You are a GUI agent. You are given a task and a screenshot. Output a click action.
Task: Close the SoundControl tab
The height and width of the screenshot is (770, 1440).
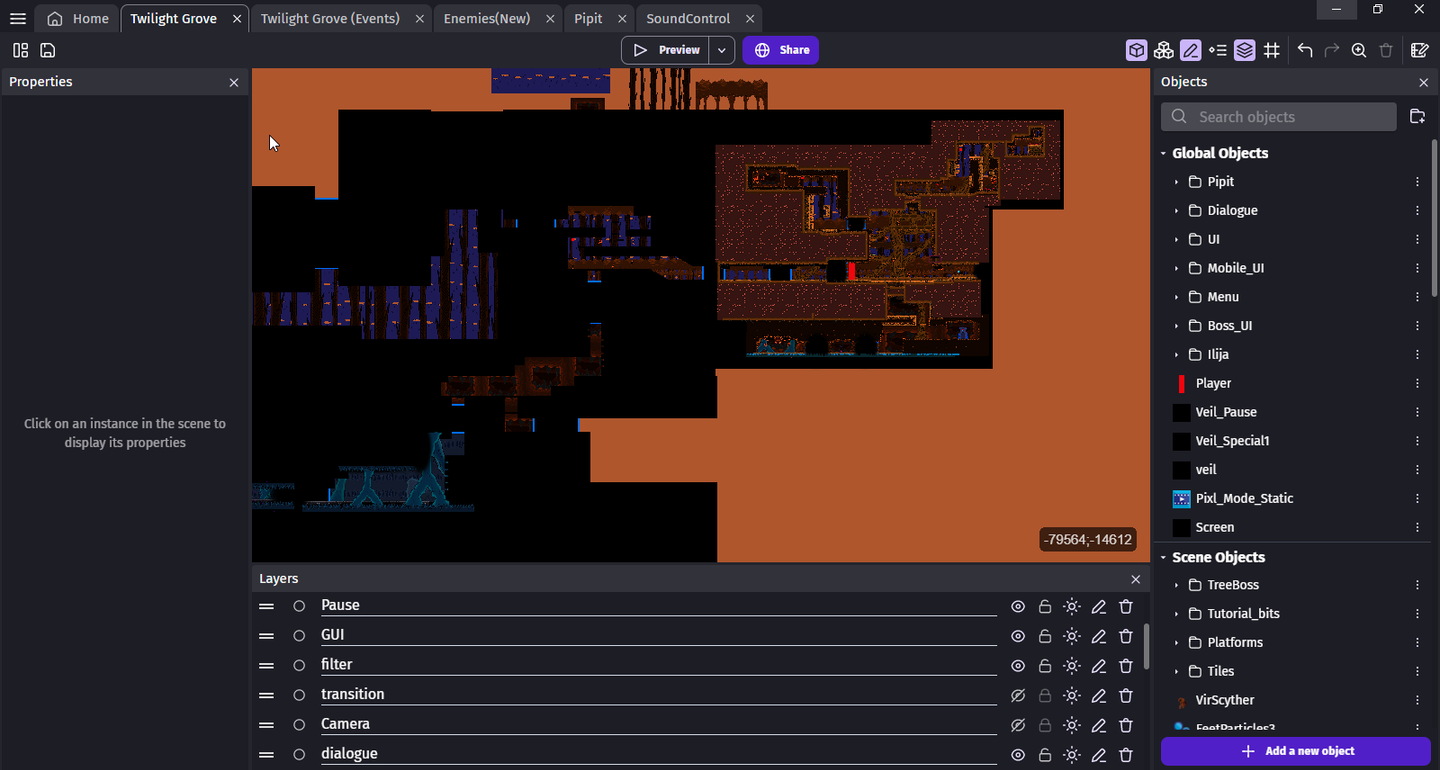click(750, 19)
